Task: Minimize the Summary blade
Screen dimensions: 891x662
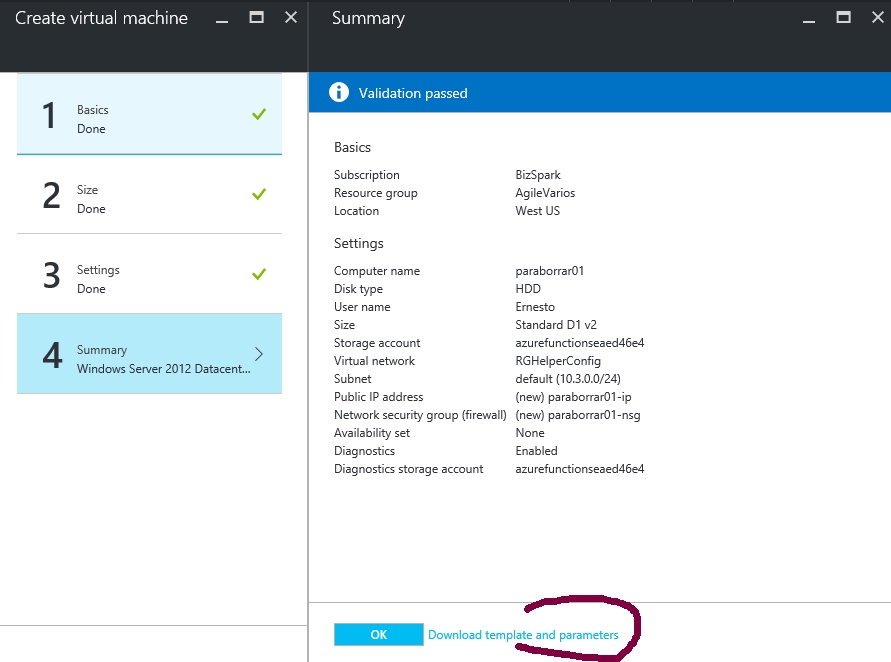Action: click(x=809, y=19)
